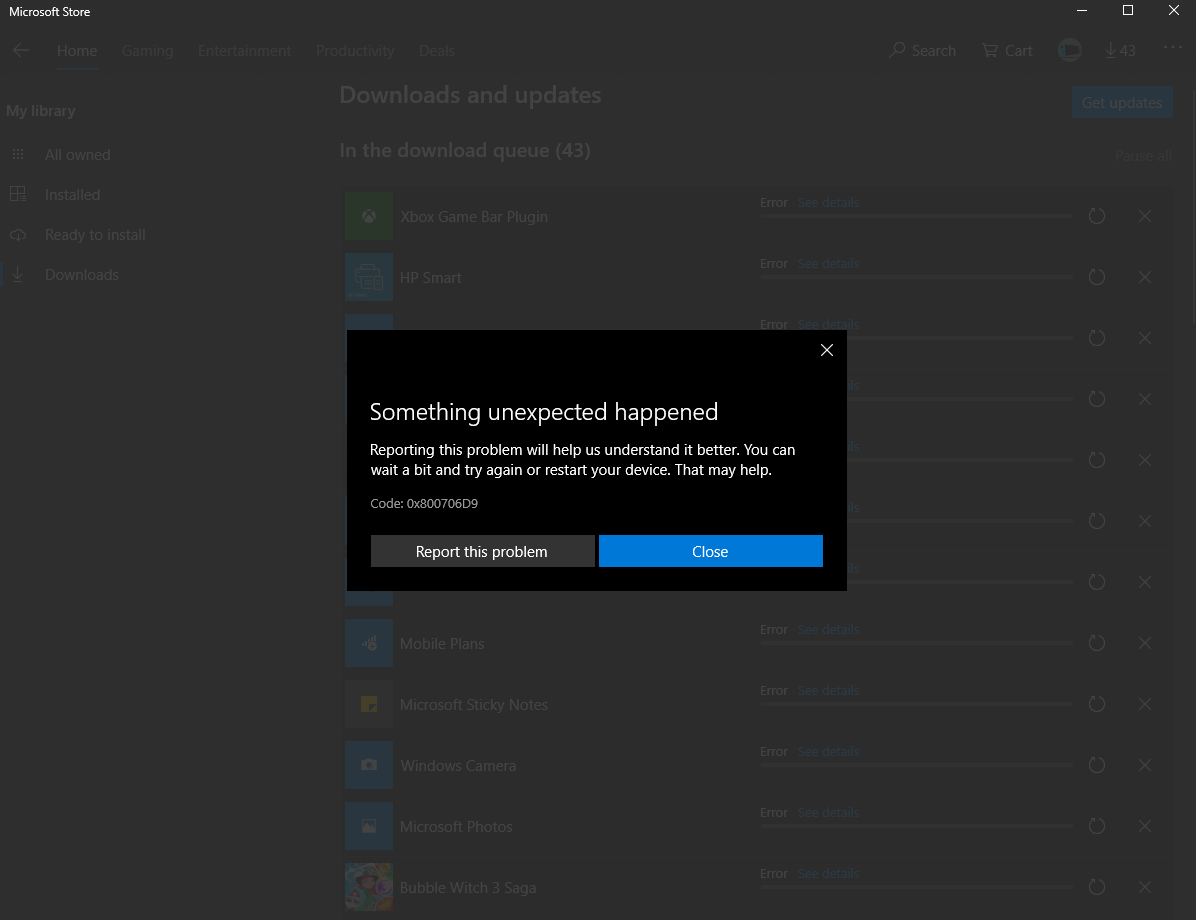The image size is (1196, 920).
Task: See details for Microsoft Photos error
Action: pyautogui.click(x=828, y=812)
